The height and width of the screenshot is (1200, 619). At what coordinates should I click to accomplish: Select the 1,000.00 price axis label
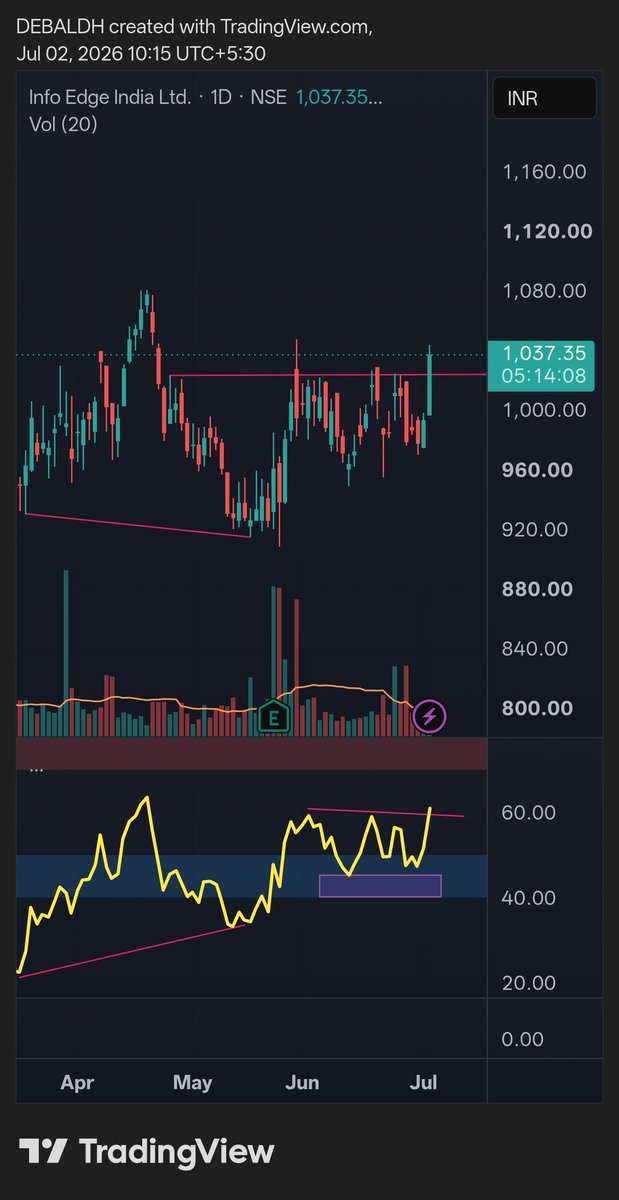(x=545, y=410)
